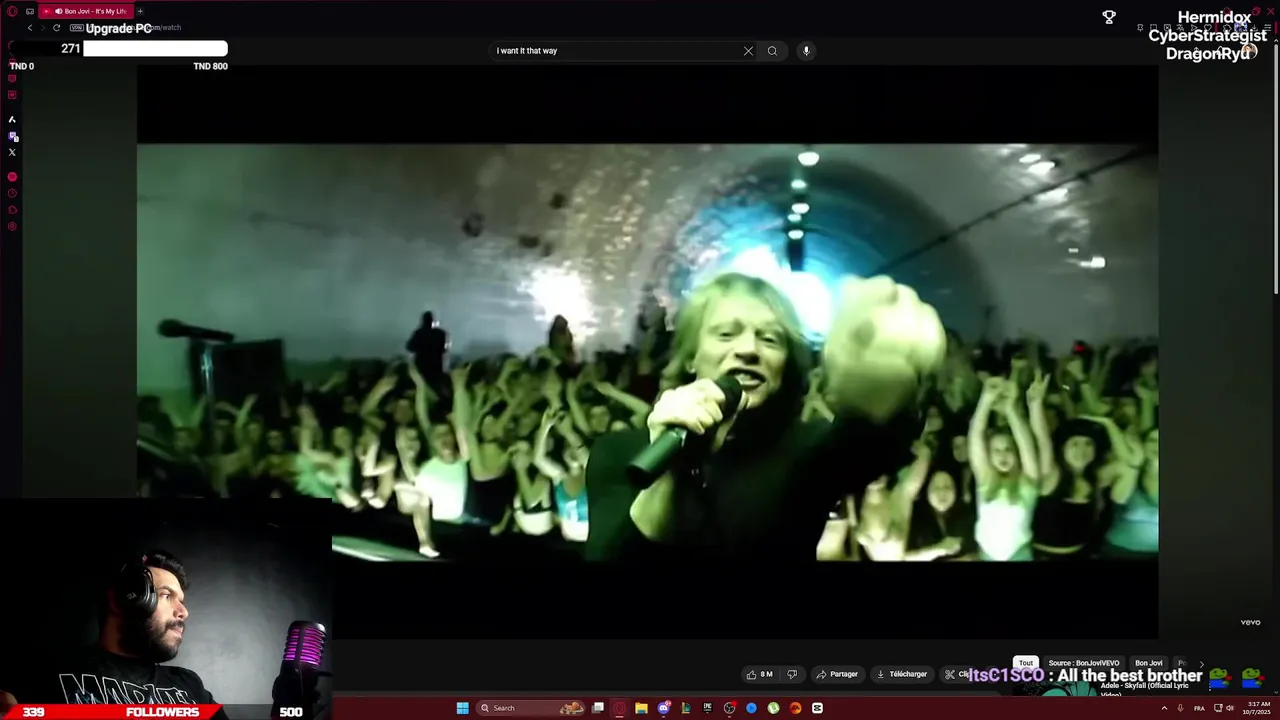Open the EA app from taskbar

point(795,708)
